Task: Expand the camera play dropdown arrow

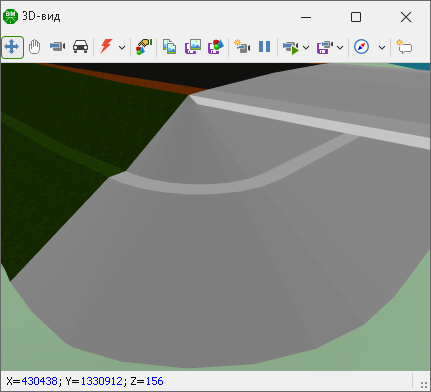Action: tap(306, 48)
